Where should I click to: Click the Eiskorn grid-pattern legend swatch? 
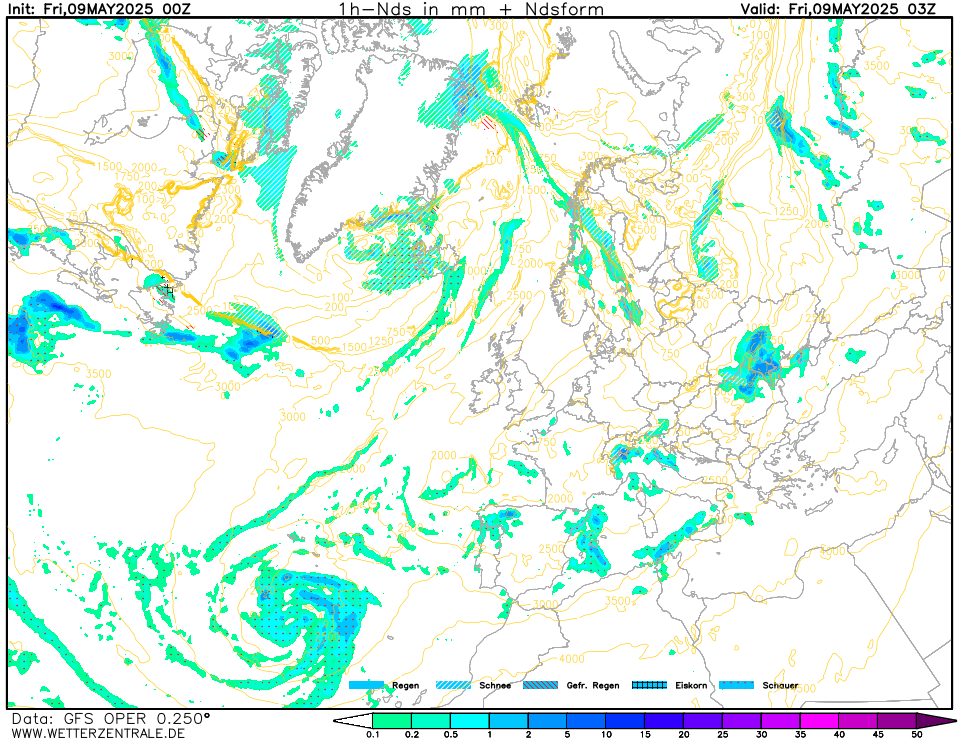pyautogui.click(x=650, y=685)
